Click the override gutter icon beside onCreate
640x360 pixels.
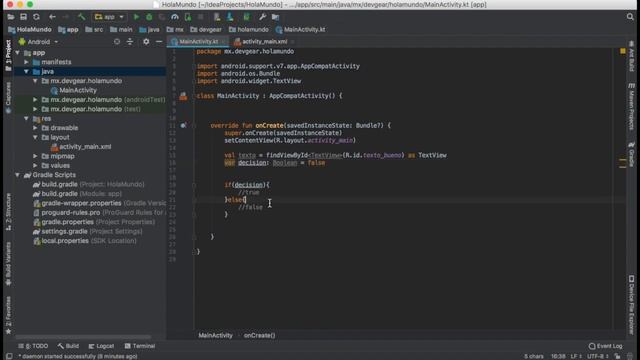[x=183, y=125]
